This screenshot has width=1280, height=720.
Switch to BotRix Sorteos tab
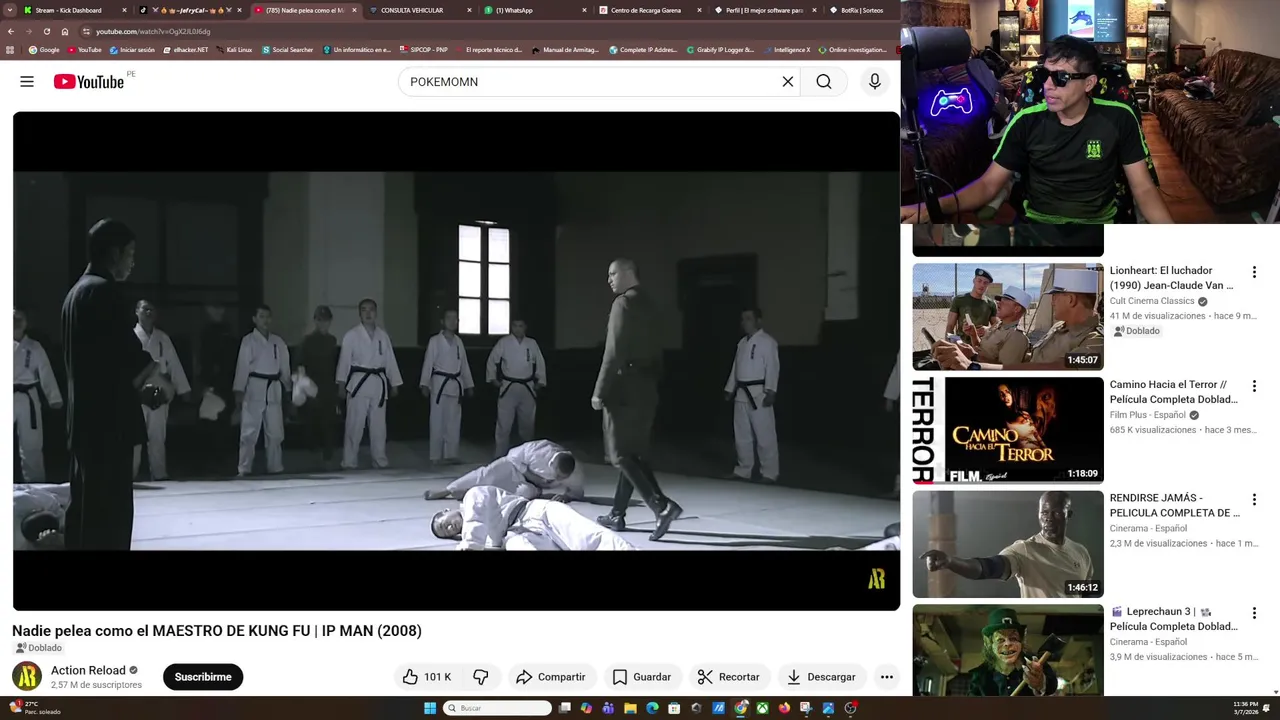click(861, 10)
